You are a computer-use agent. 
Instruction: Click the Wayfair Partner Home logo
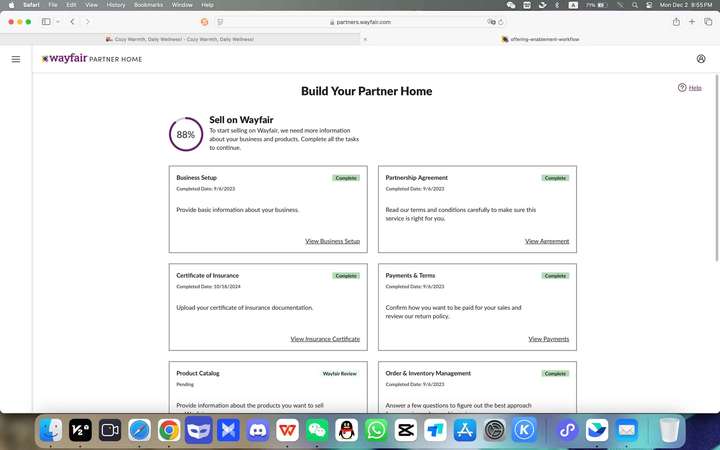pyautogui.click(x=92, y=59)
